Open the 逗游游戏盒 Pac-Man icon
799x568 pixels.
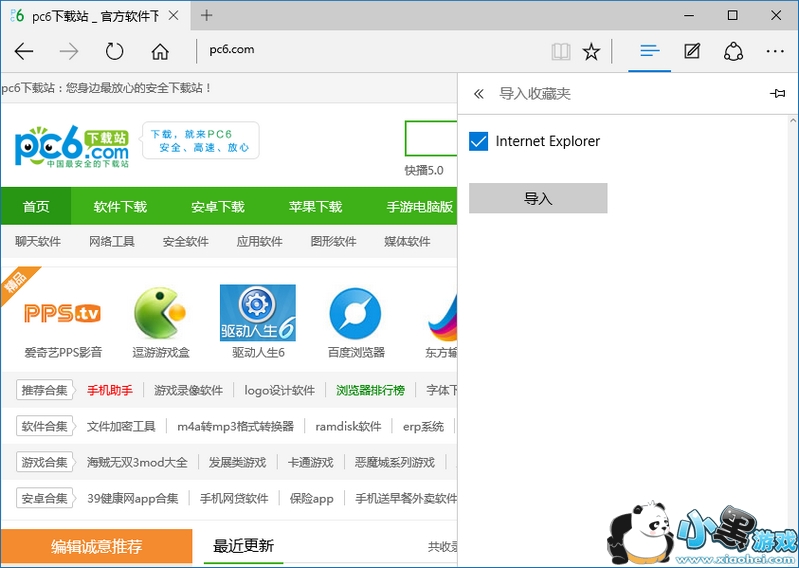tap(160, 313)
